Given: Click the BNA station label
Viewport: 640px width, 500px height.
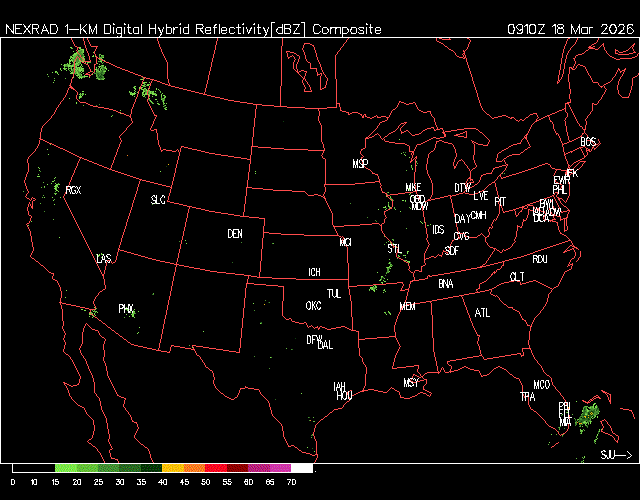Looking at the screenshot, I should click(445, 284).
